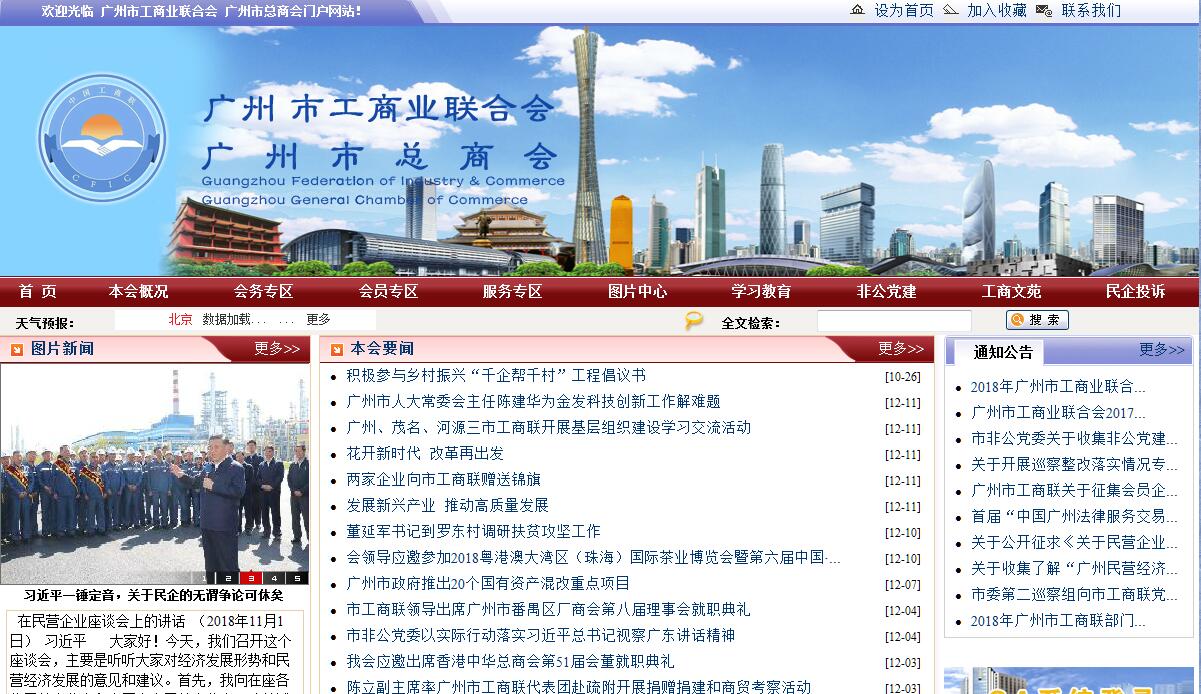Expand 更多>> in 通知公告 panel
The height and width of the screenshot is (694, 1201).
click(x=1161, y=350)
